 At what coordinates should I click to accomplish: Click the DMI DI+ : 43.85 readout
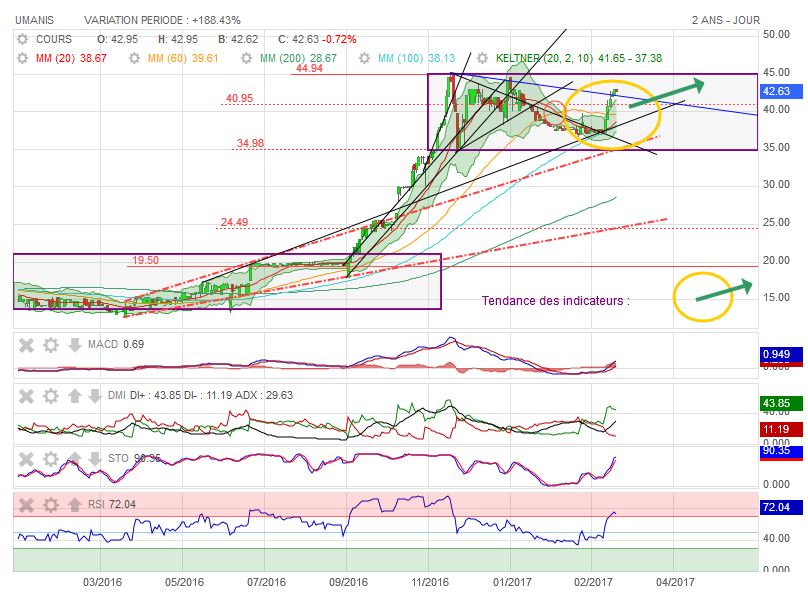(x=144, y=395)
